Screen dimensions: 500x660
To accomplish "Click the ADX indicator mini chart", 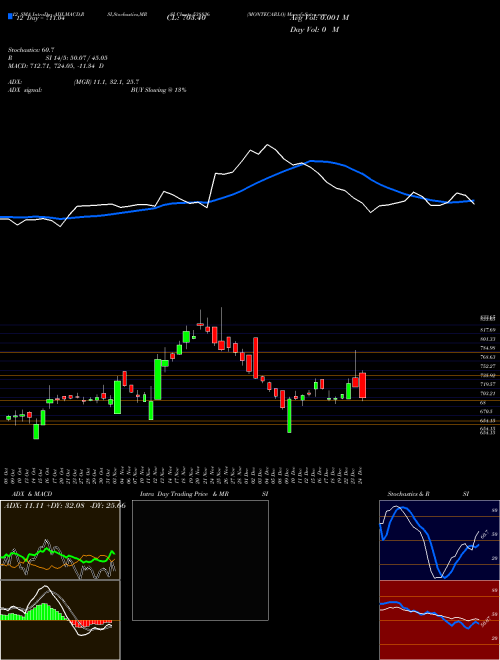I will point(60,540).
